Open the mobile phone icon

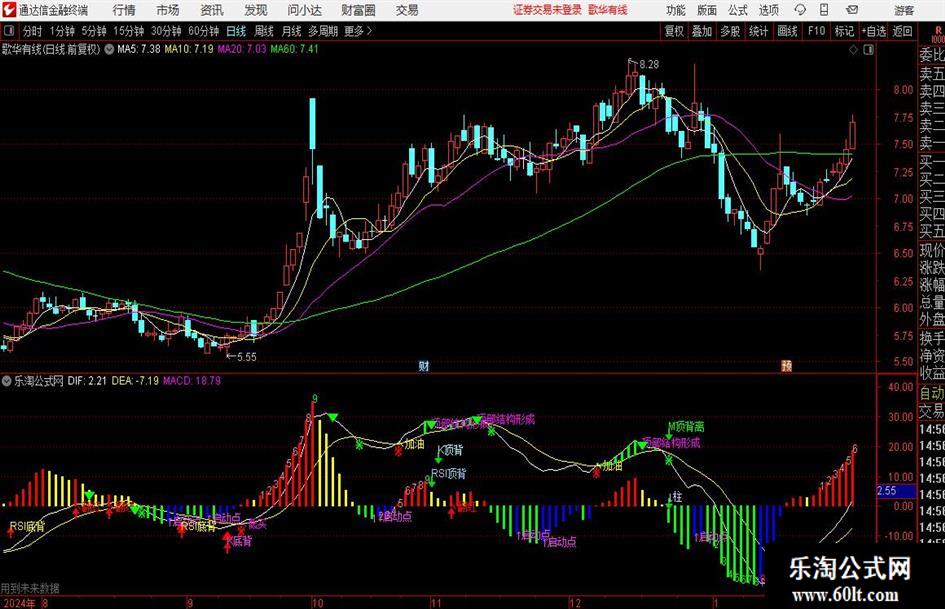click(824, 10)
